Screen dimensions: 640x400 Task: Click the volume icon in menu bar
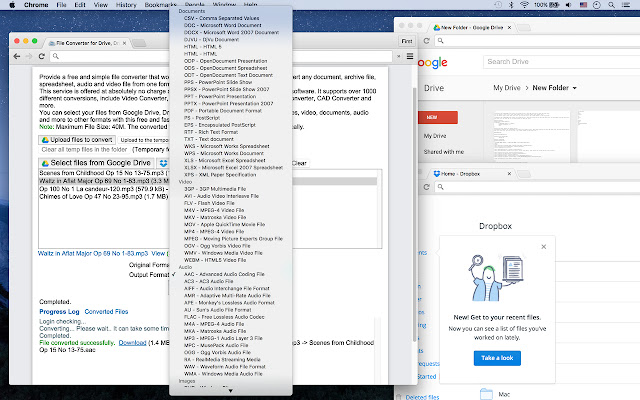coord(569,5)
